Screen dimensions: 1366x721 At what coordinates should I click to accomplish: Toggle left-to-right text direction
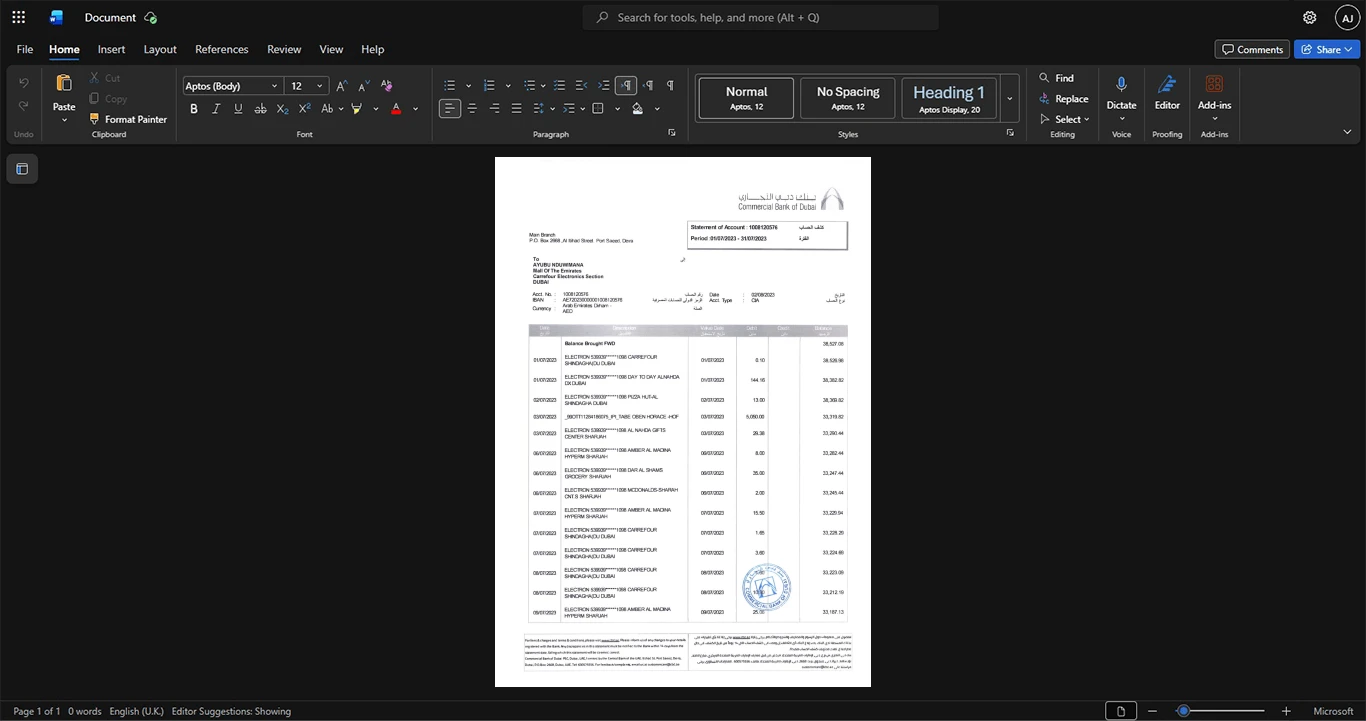coord(625,86)
